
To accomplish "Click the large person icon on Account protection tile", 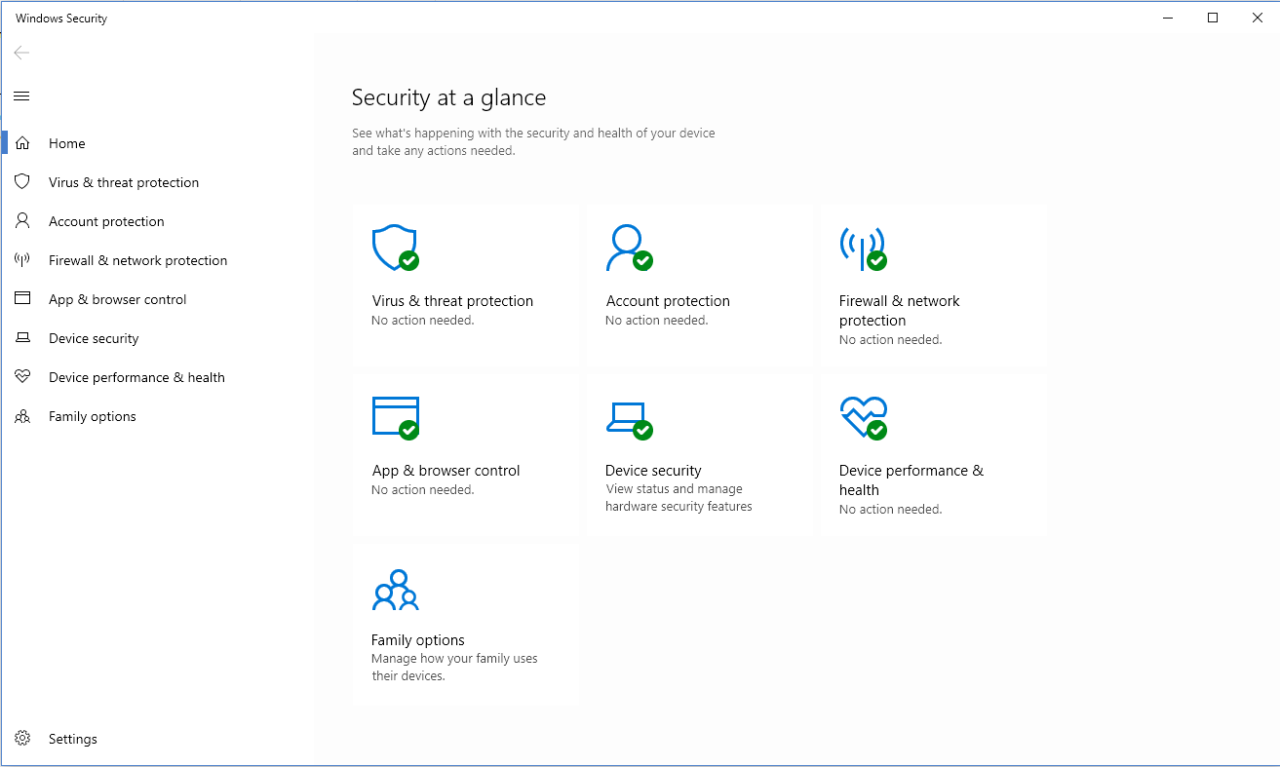I will [x=629, y=247].
